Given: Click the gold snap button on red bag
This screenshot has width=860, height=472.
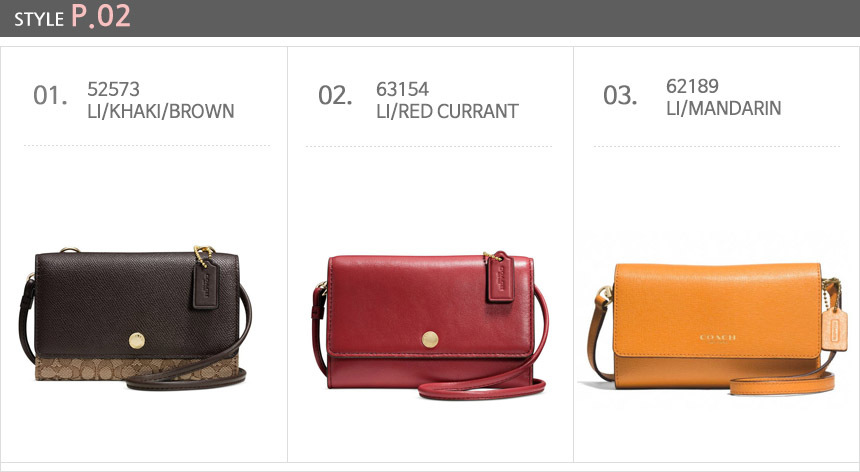Looking at the screenshot, I should tap(430, 339).
